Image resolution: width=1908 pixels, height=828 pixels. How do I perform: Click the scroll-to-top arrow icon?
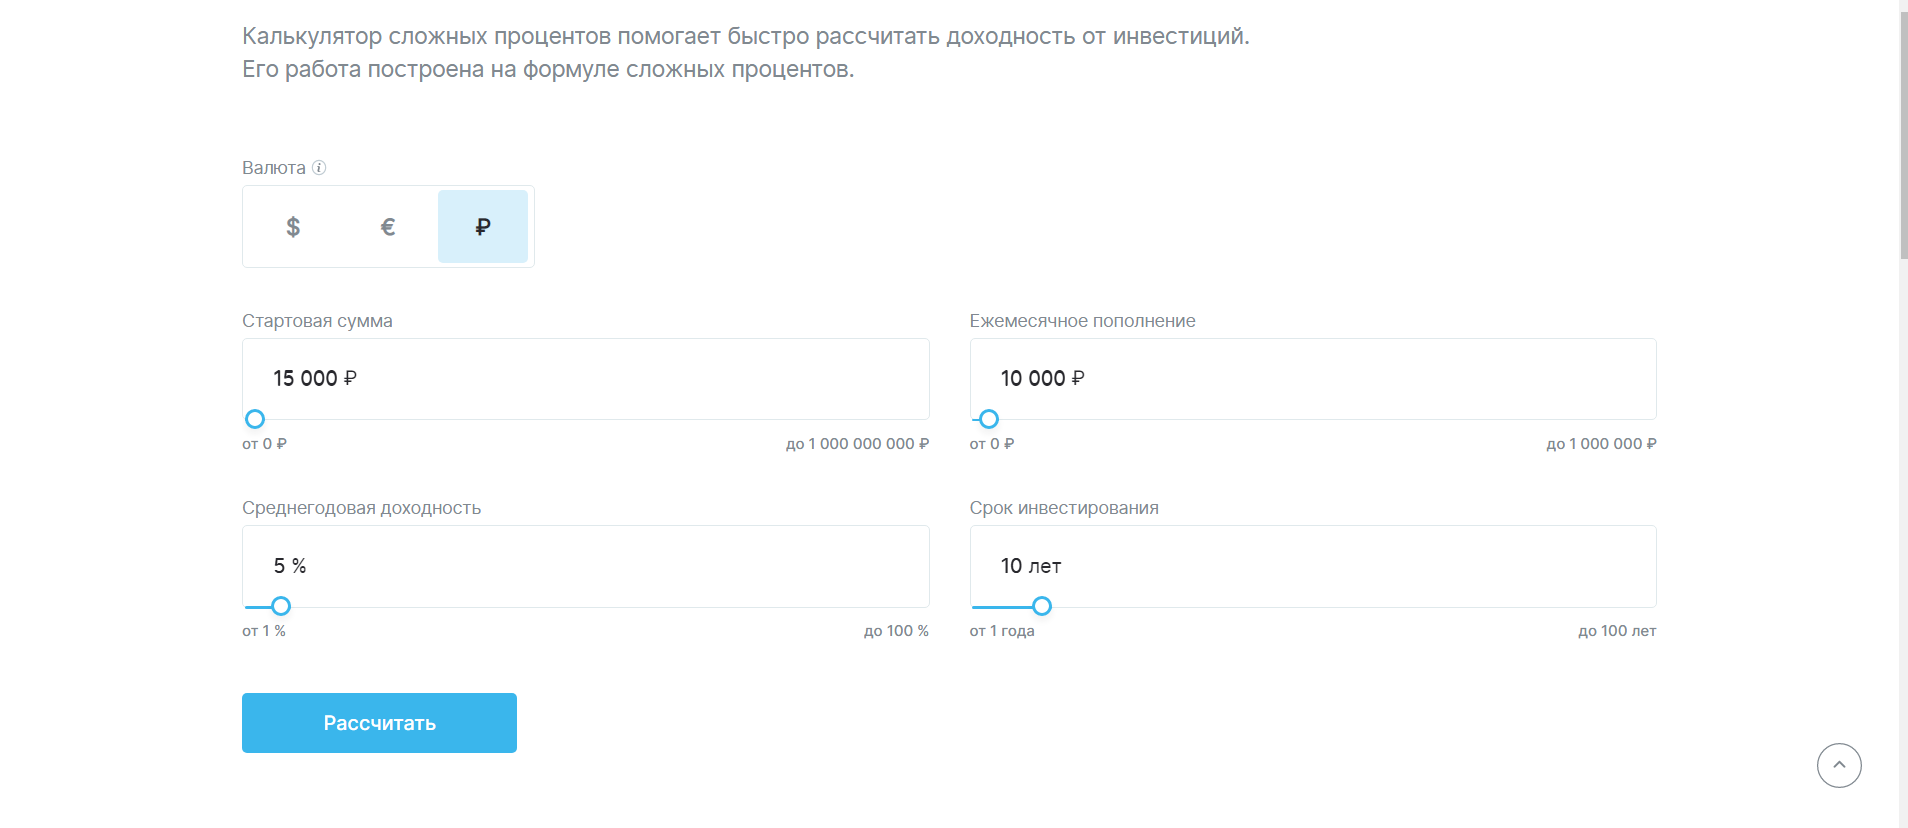1838,765
